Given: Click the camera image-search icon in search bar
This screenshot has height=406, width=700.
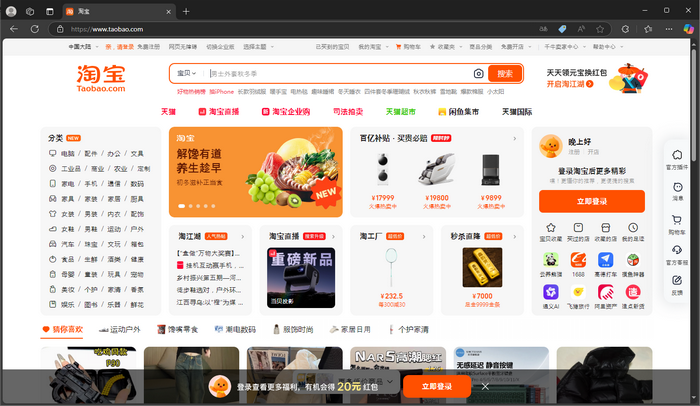Looking at the screenshot, I should click(478, 74).
